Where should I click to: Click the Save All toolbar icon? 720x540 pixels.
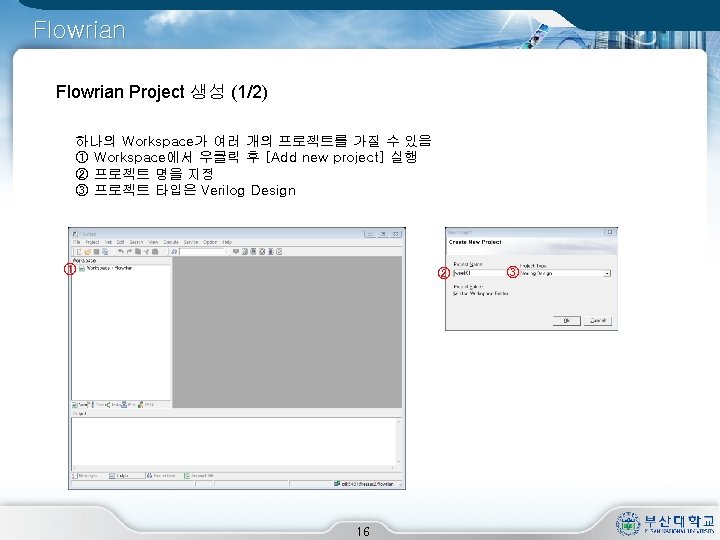coord(105,252)
